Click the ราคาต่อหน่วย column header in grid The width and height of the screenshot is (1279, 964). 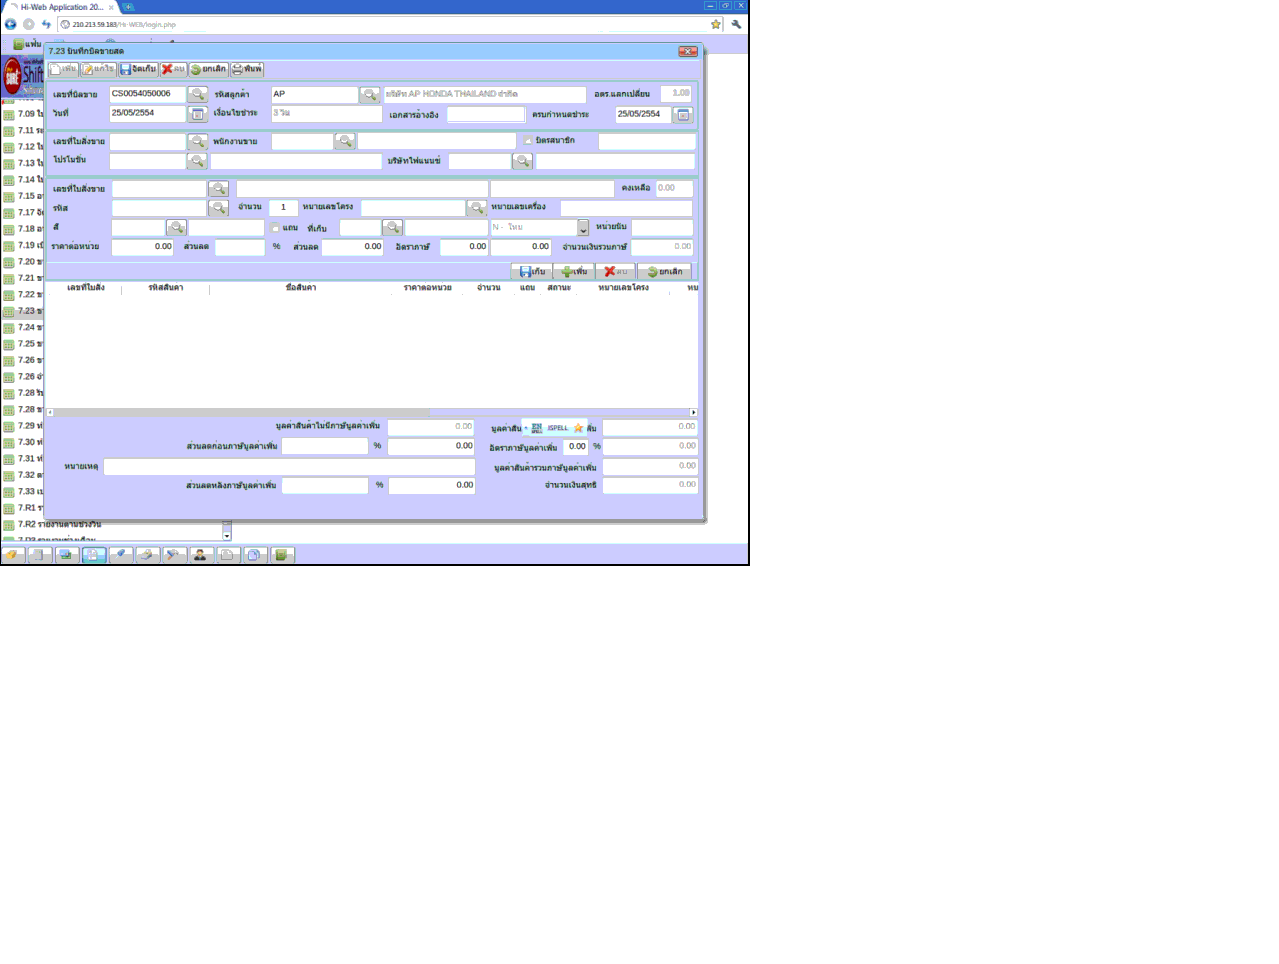pyautogui.click(x=427, y=288)
